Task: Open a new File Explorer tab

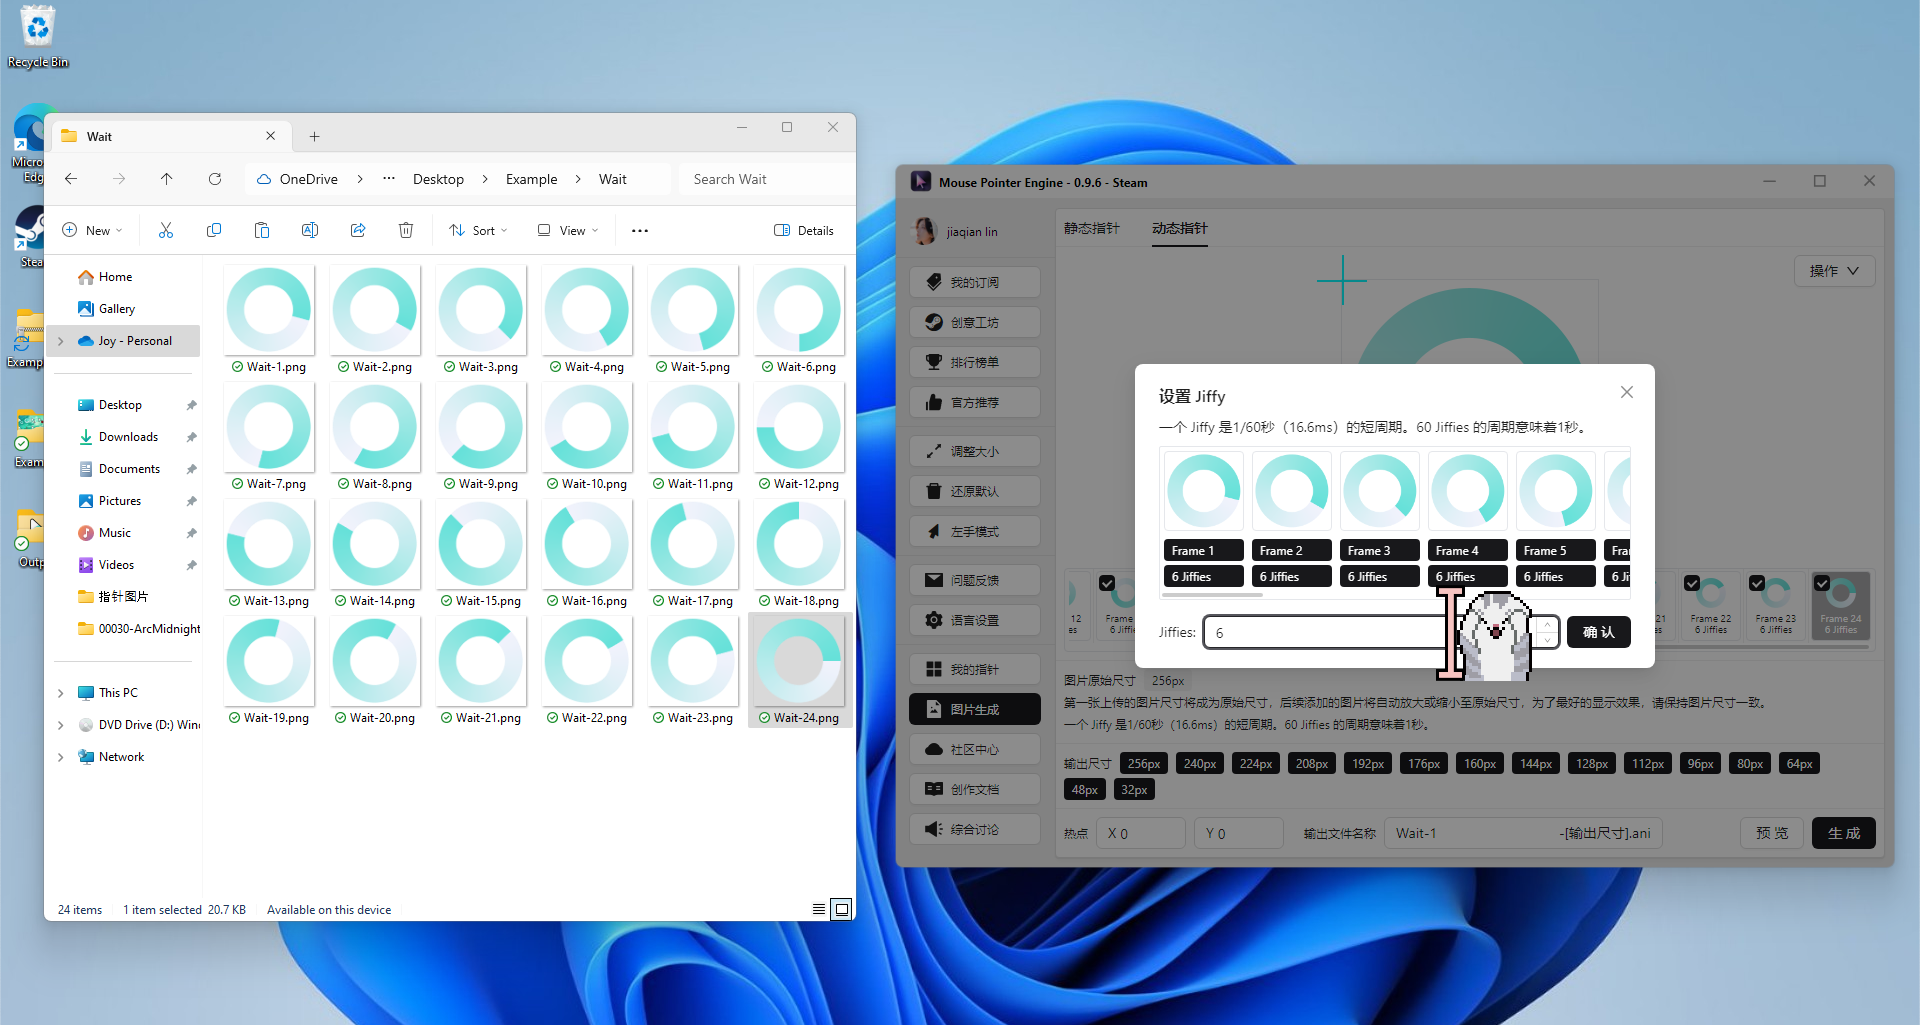Action: click(x=314, y=137)
